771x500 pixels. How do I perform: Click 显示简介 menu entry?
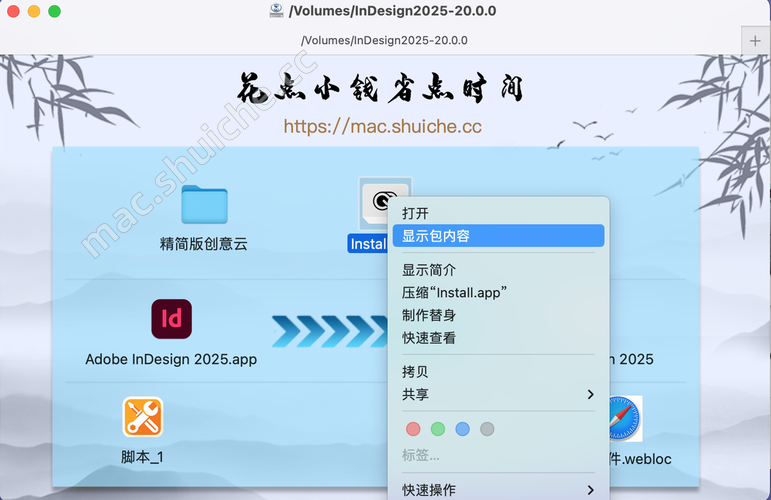tap(429, 270)
